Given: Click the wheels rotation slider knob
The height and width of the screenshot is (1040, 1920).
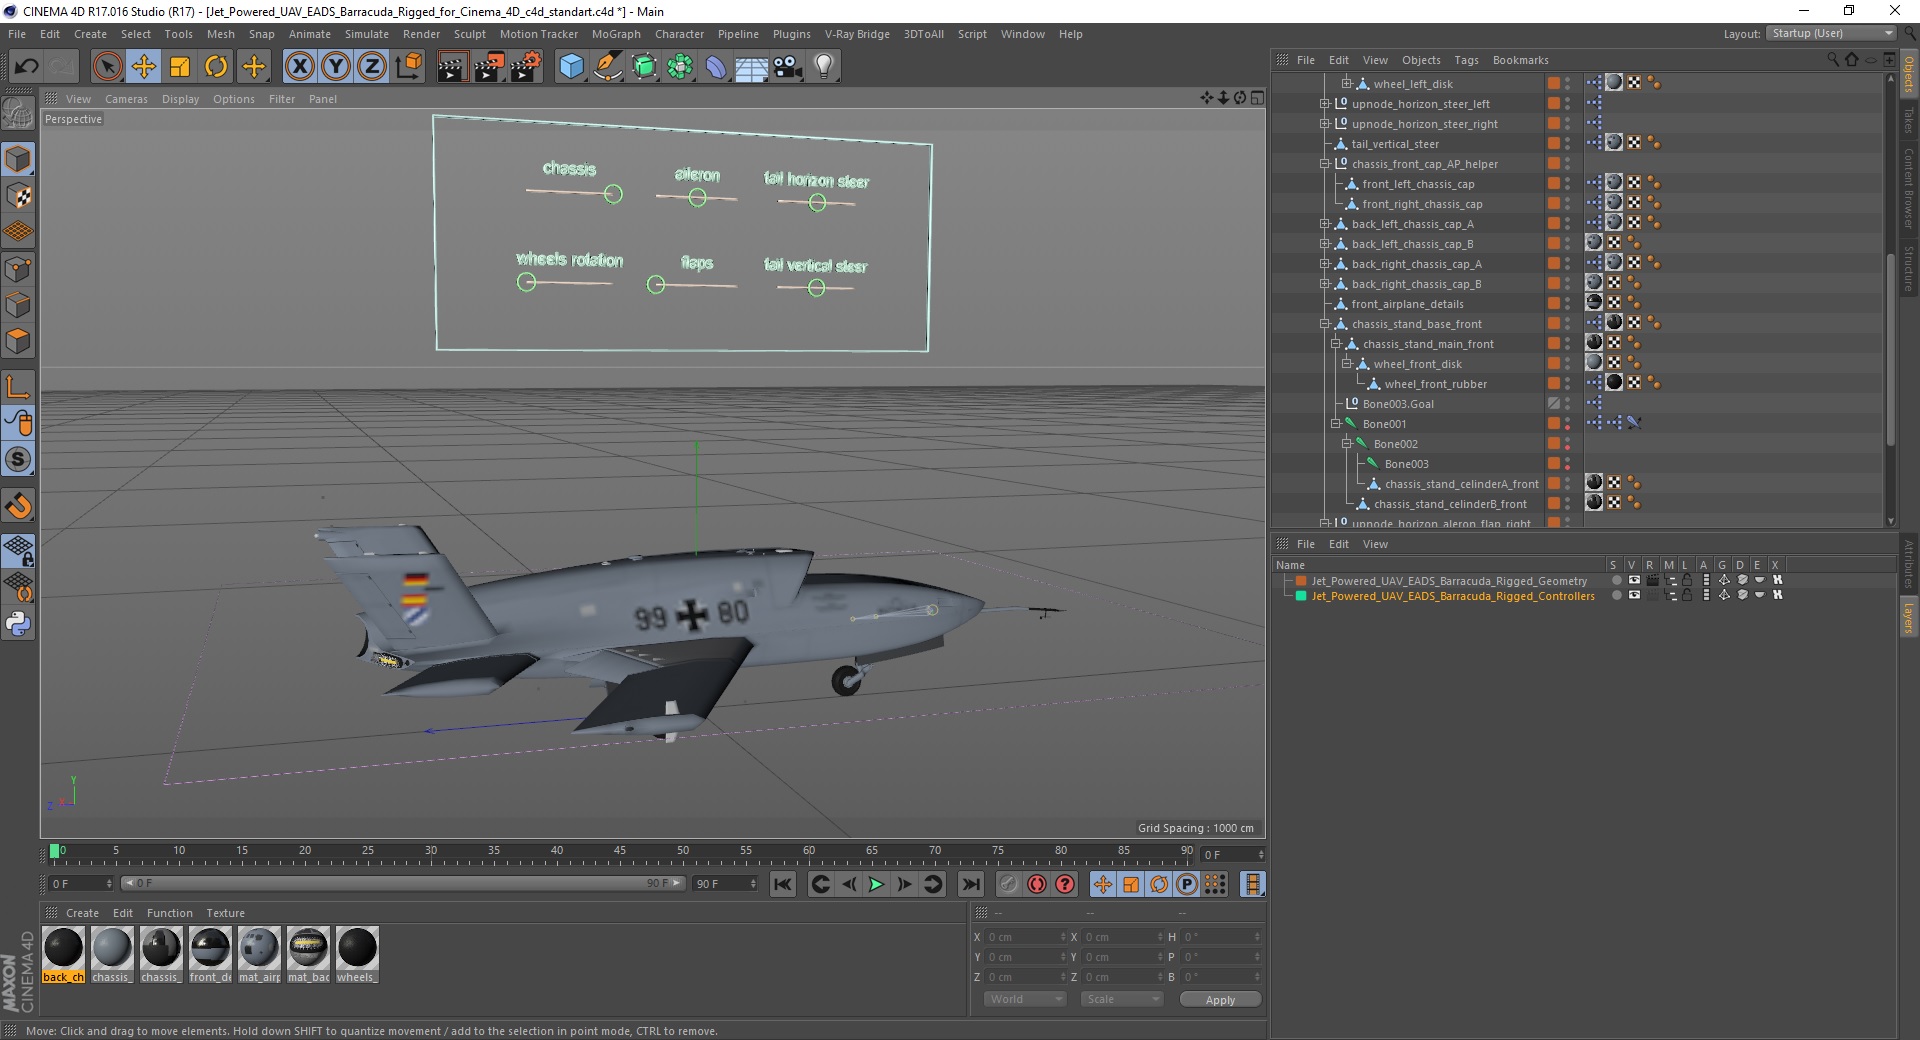Looking at the screenshot, I should coord(526,282).
